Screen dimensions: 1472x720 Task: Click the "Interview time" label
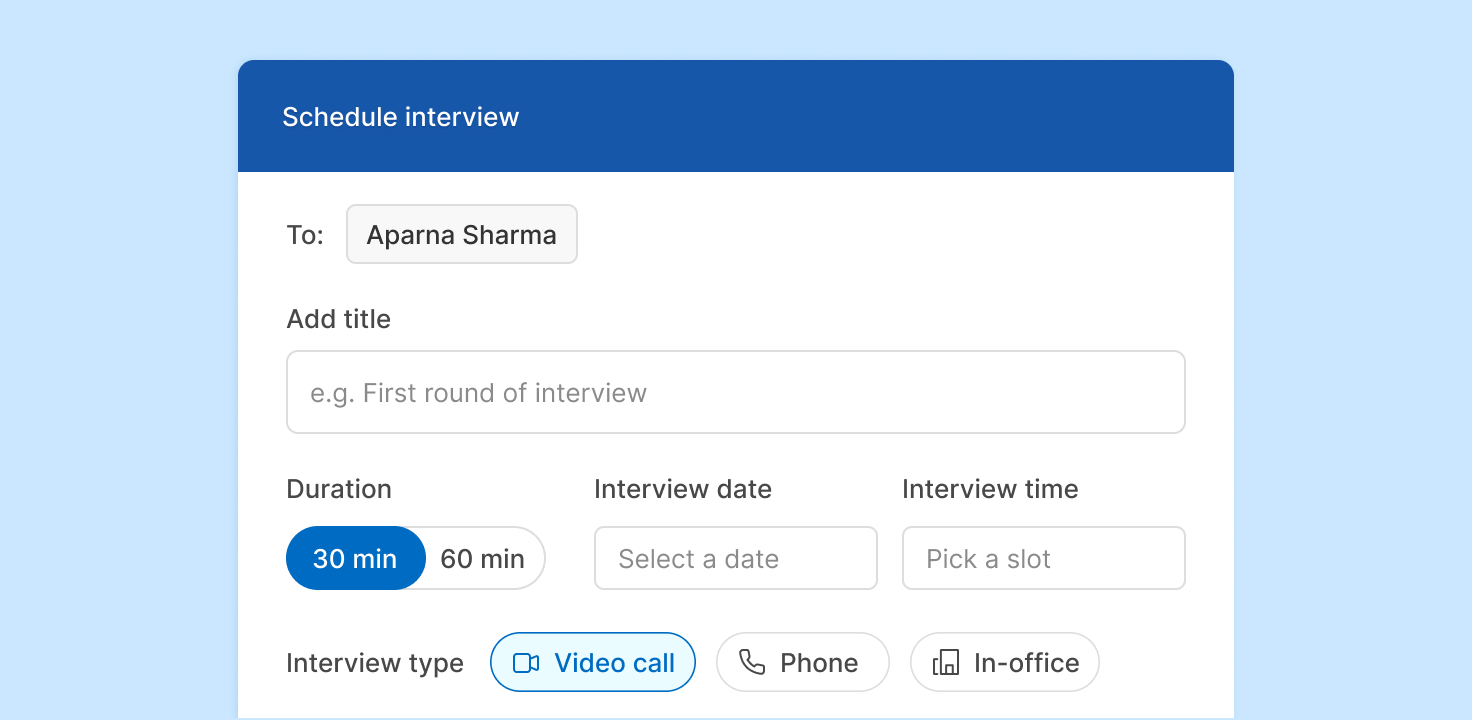(x=990, y=489)
